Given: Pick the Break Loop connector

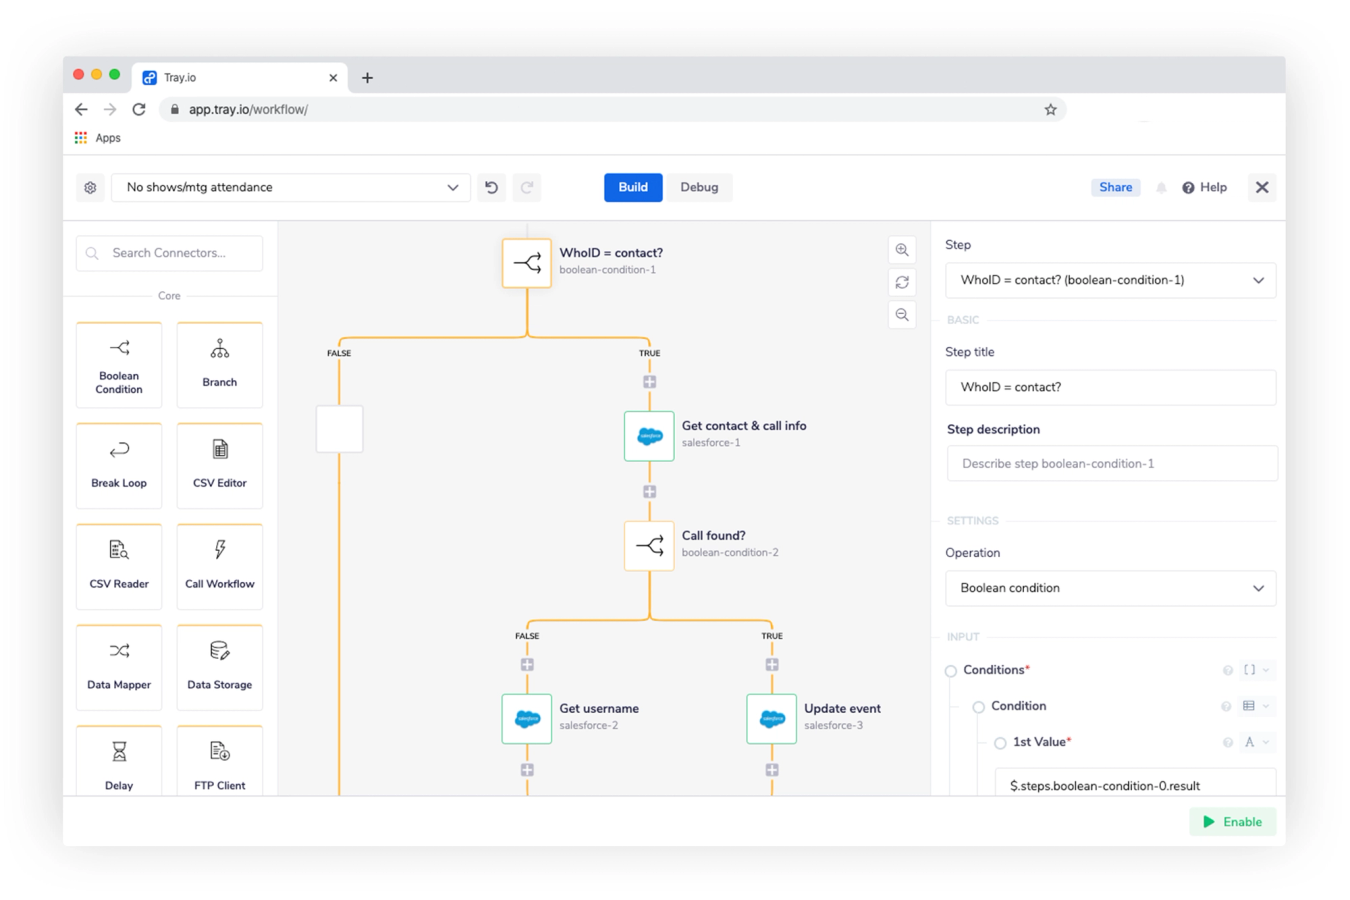Looking at the screenshot, I should tap(119, 466).
